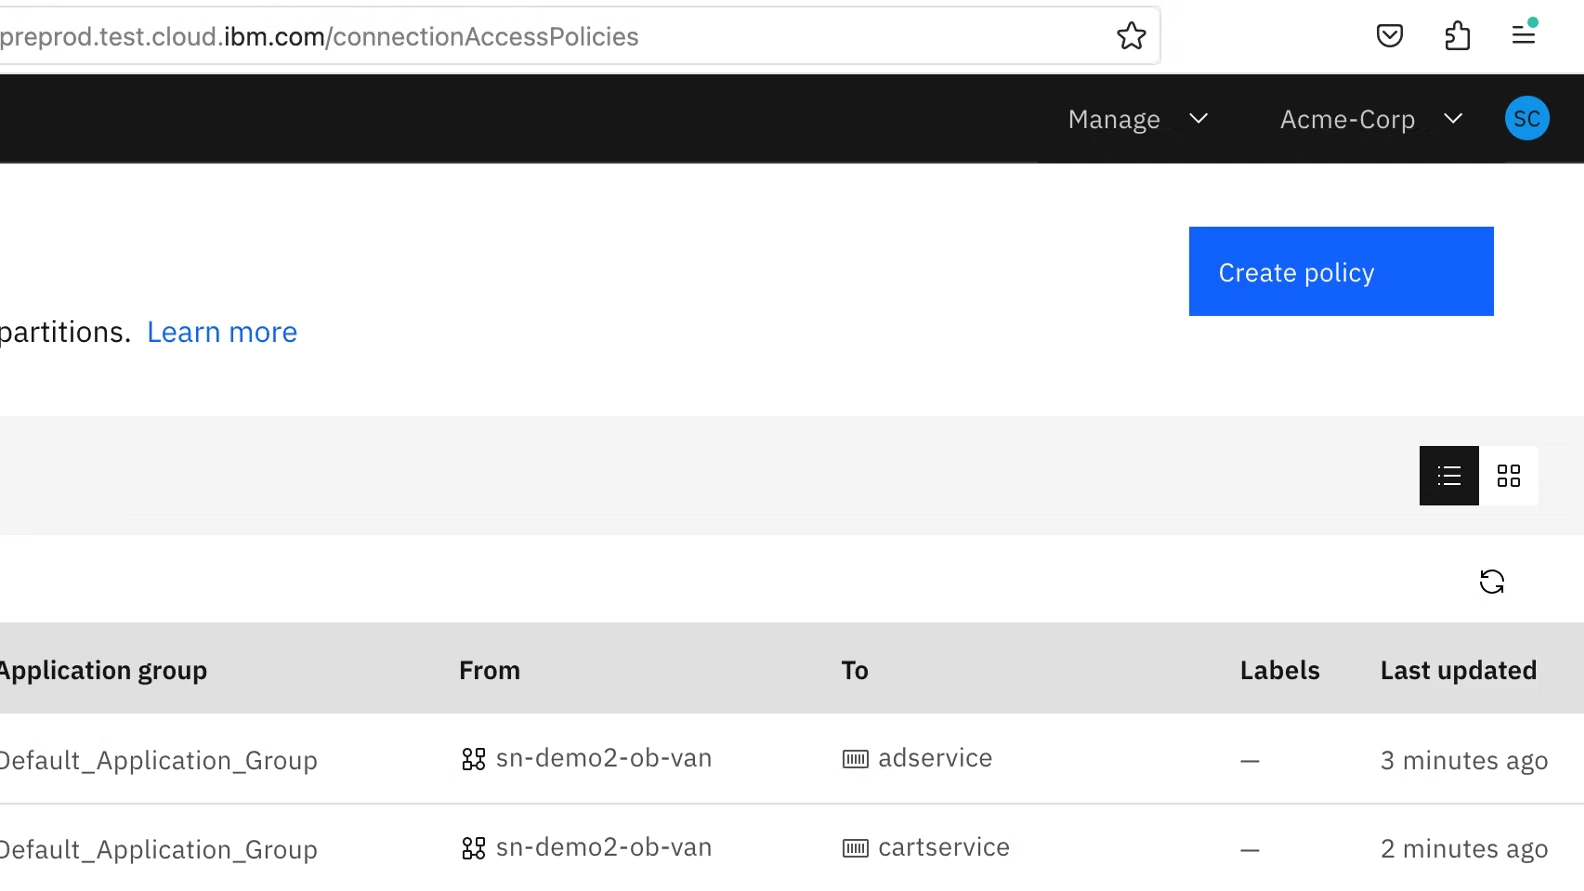Bookmark this page with the star icon

coord(1131,36)
